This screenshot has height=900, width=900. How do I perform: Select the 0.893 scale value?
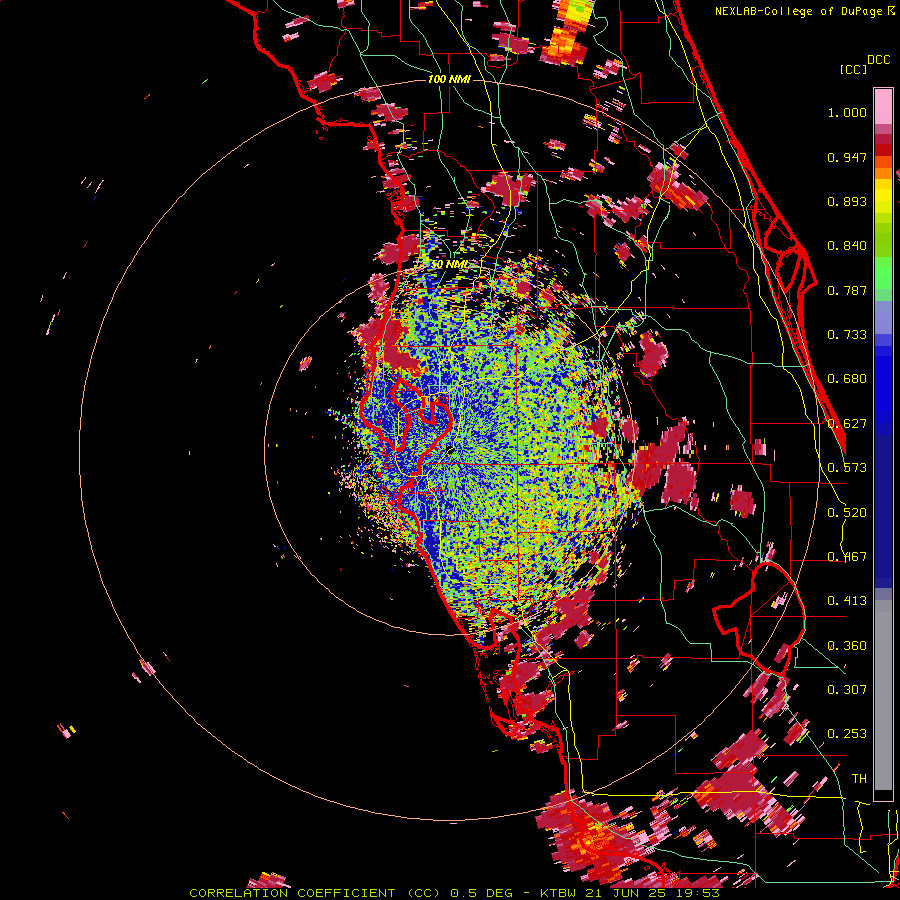pos(847,201)
